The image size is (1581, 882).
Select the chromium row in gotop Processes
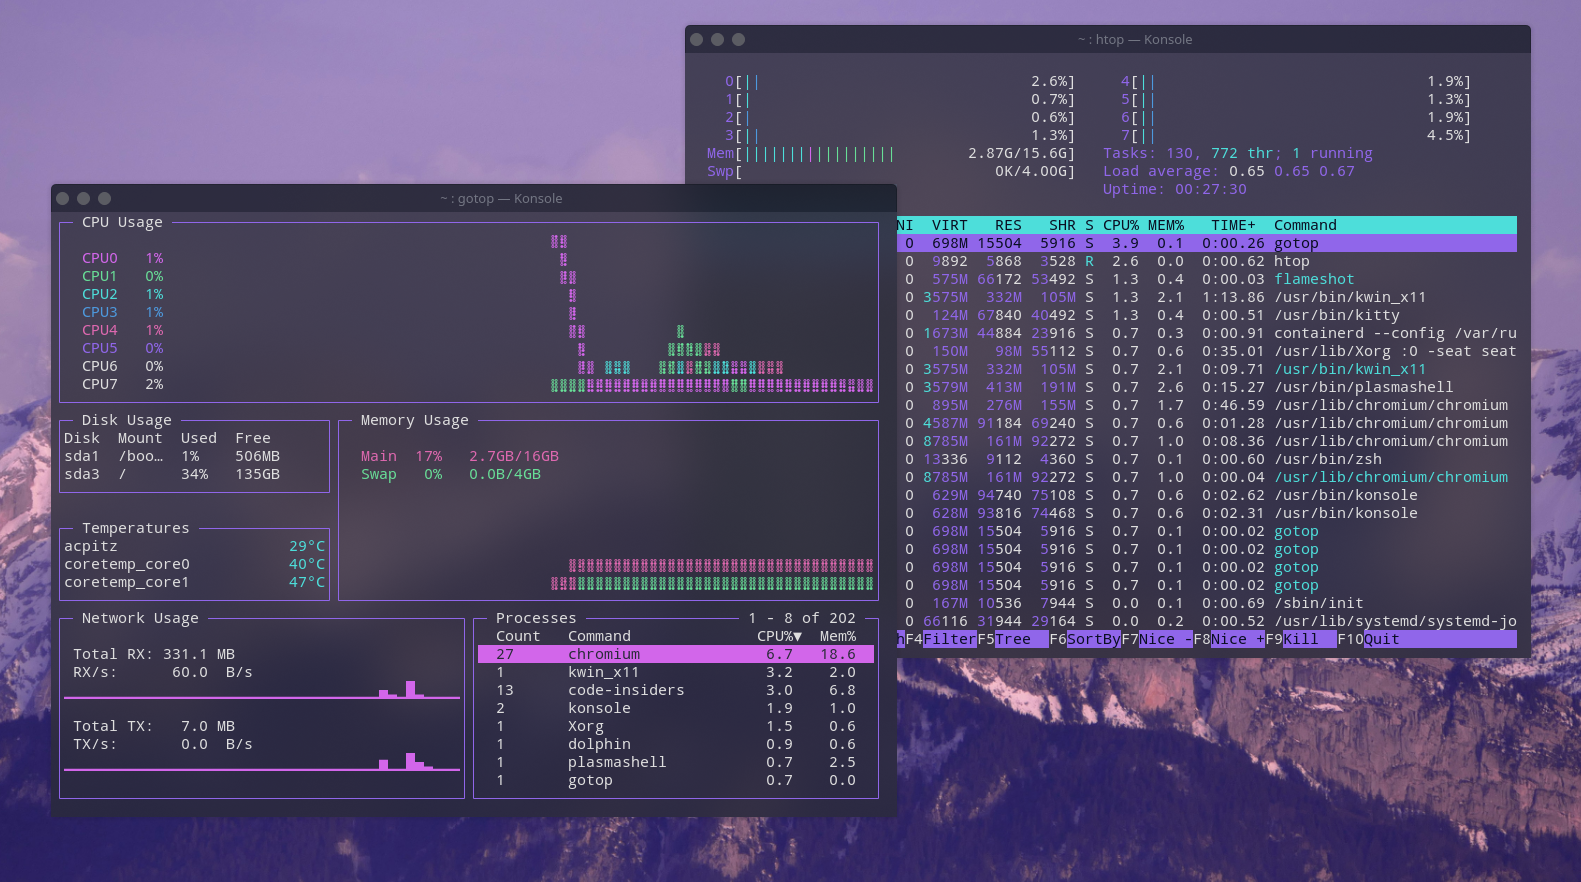tap(676, 654)
